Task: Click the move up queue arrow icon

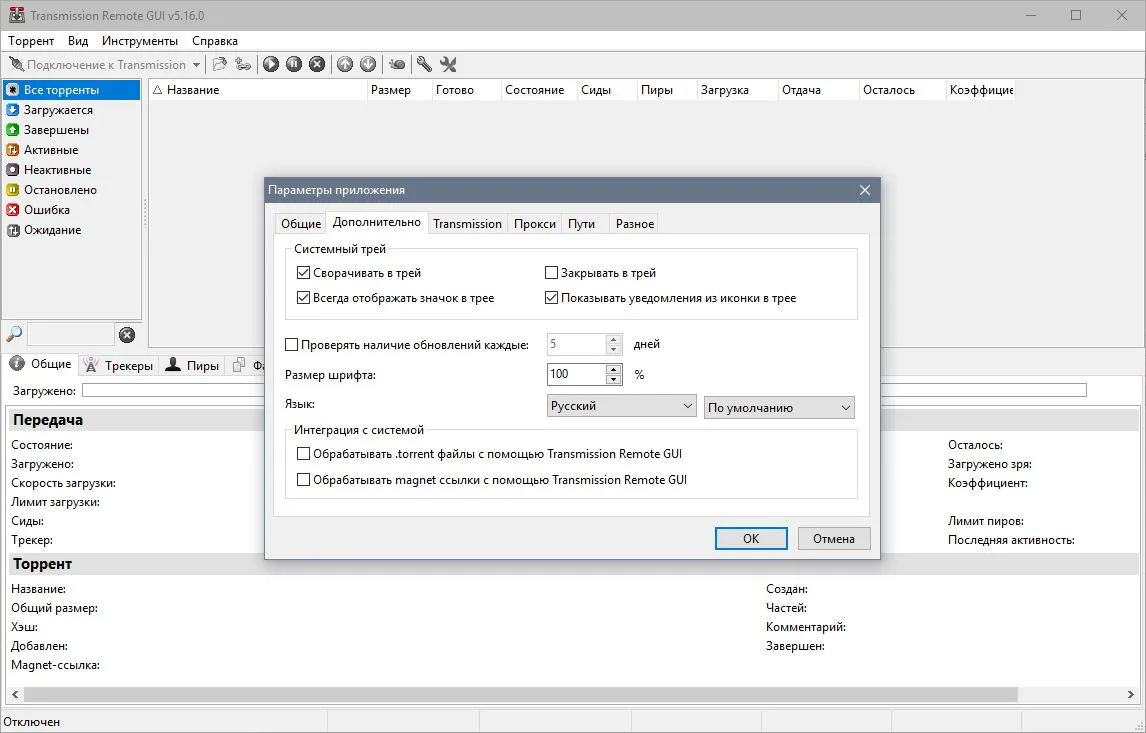Action: pyautogui.click(x=345, y=64)
